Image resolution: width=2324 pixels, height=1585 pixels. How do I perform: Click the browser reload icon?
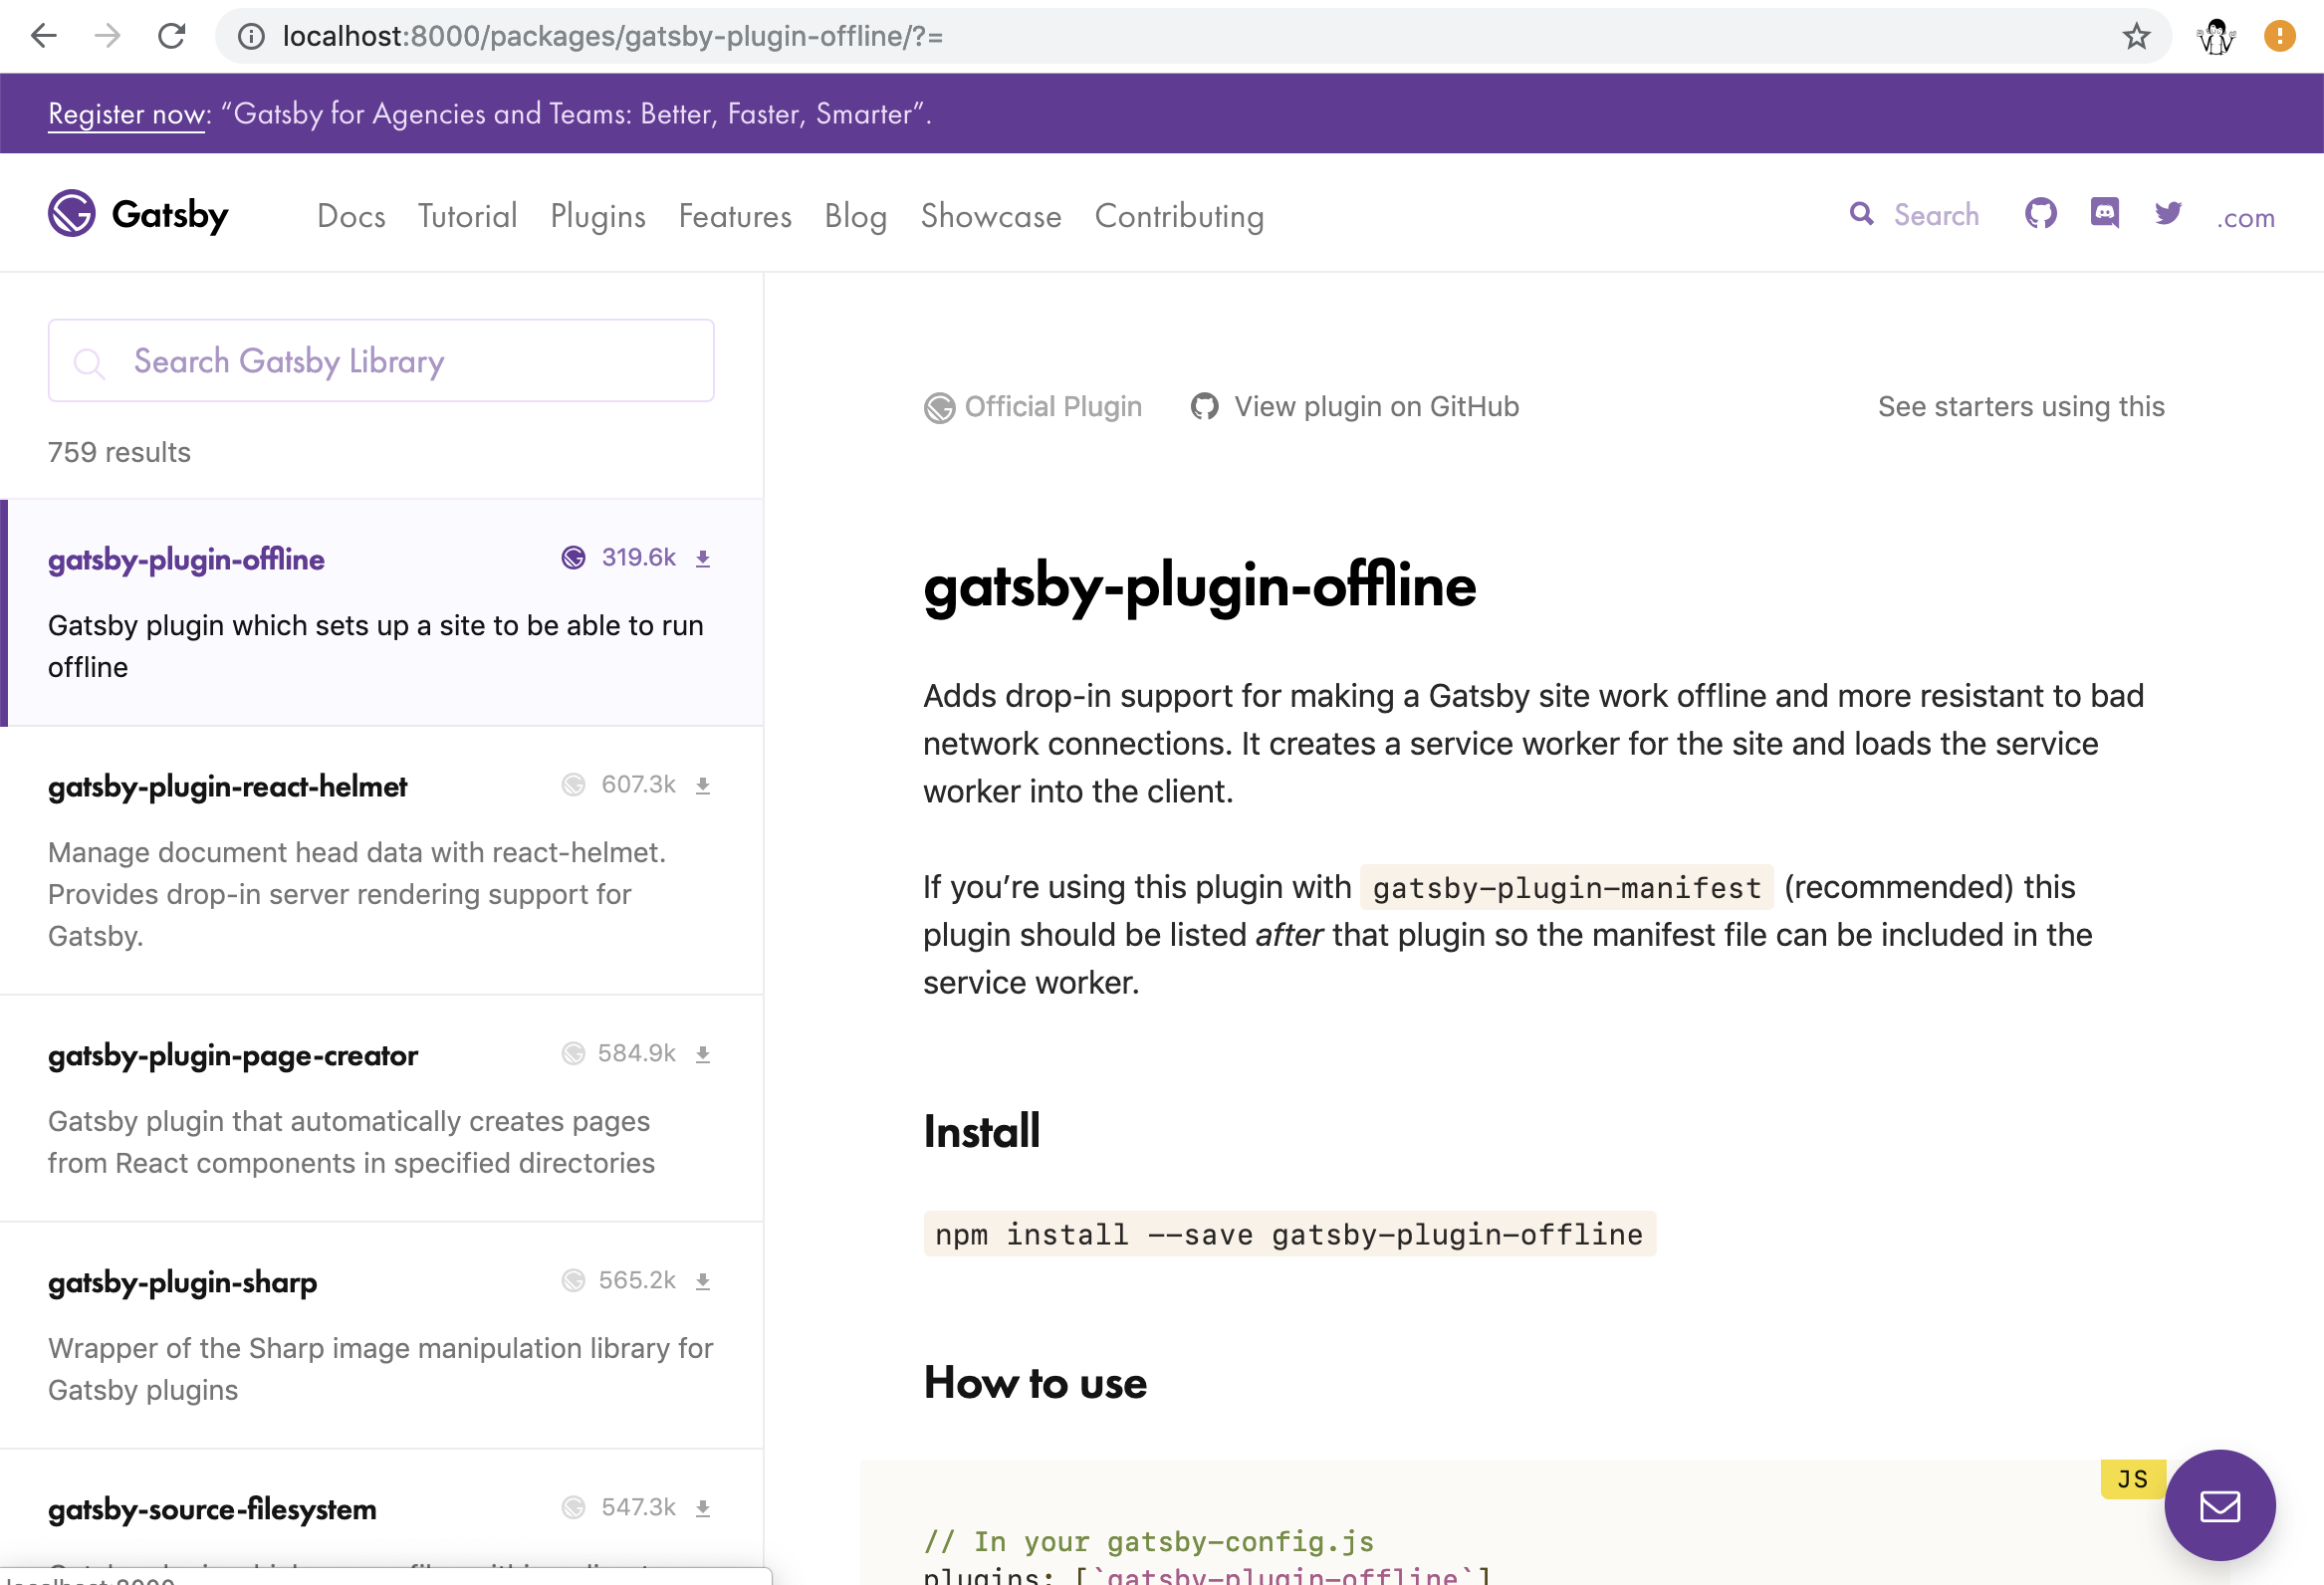(x=171, y=37)
